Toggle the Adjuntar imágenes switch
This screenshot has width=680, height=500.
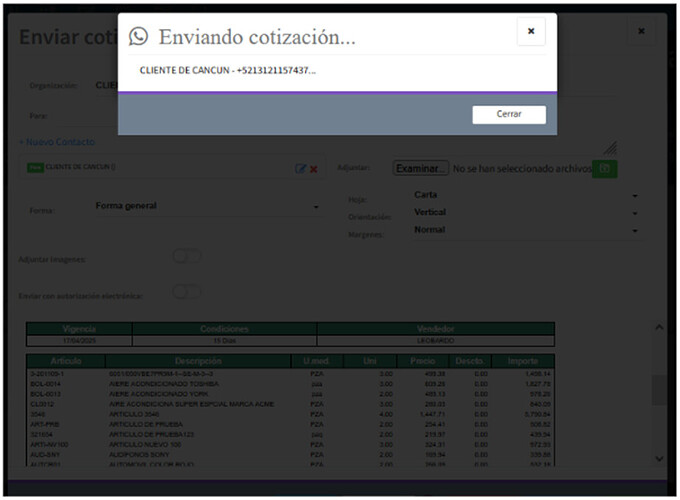[186, 257]
